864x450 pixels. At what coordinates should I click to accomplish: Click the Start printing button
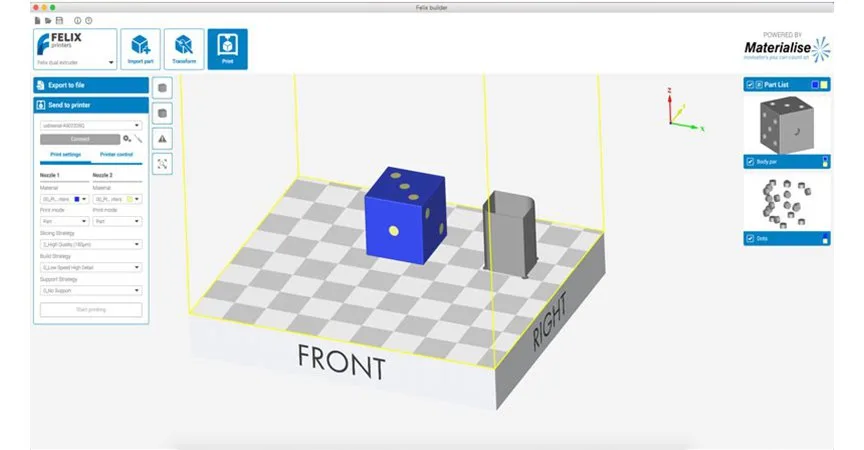pyautogui.click(x=91, y=310)
